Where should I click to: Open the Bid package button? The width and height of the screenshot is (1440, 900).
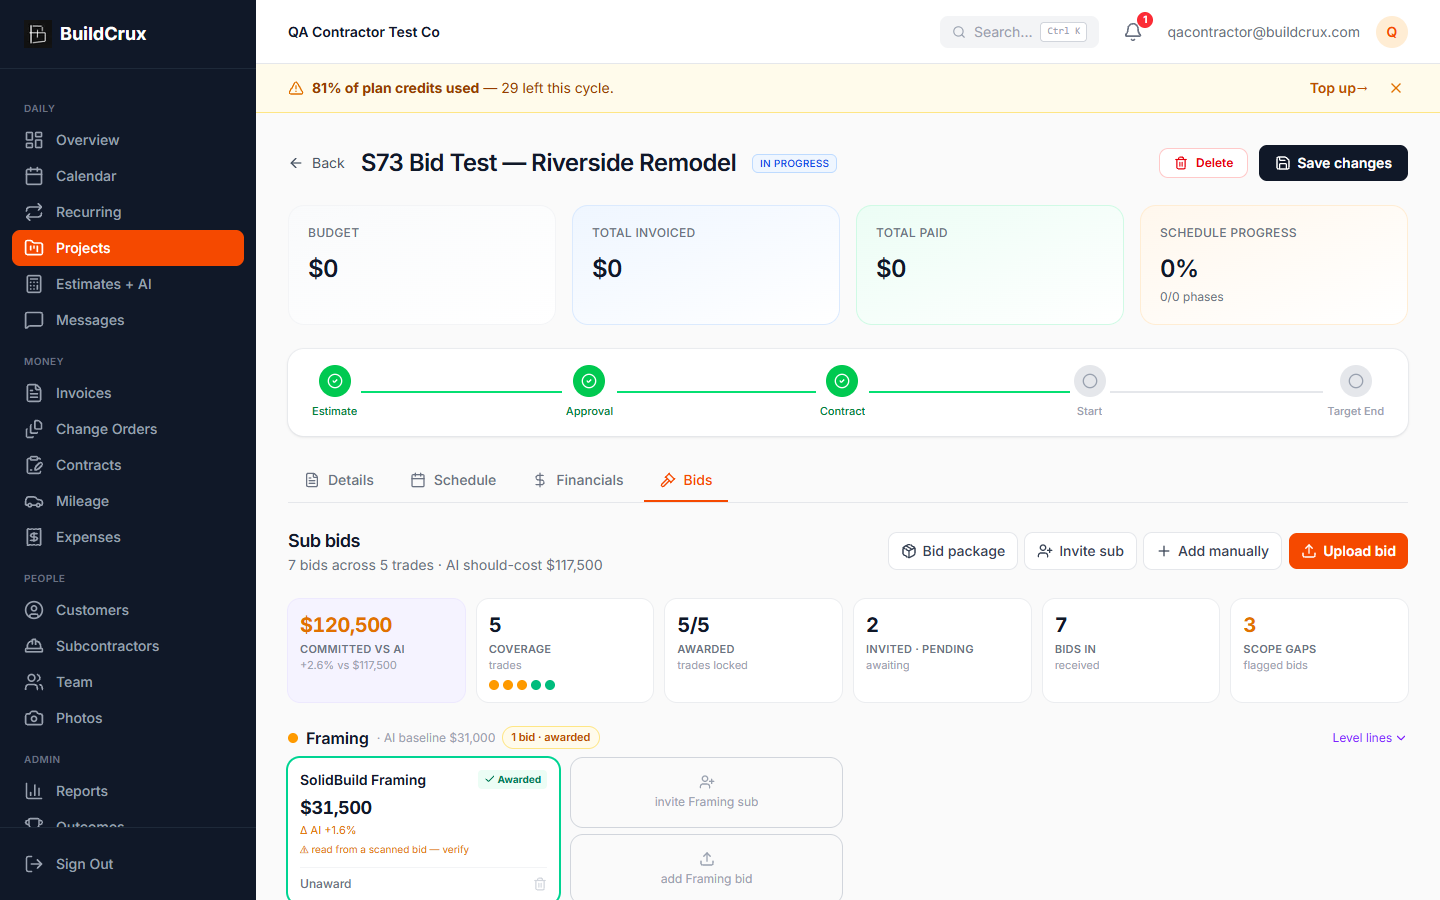(x=953, y=551)
